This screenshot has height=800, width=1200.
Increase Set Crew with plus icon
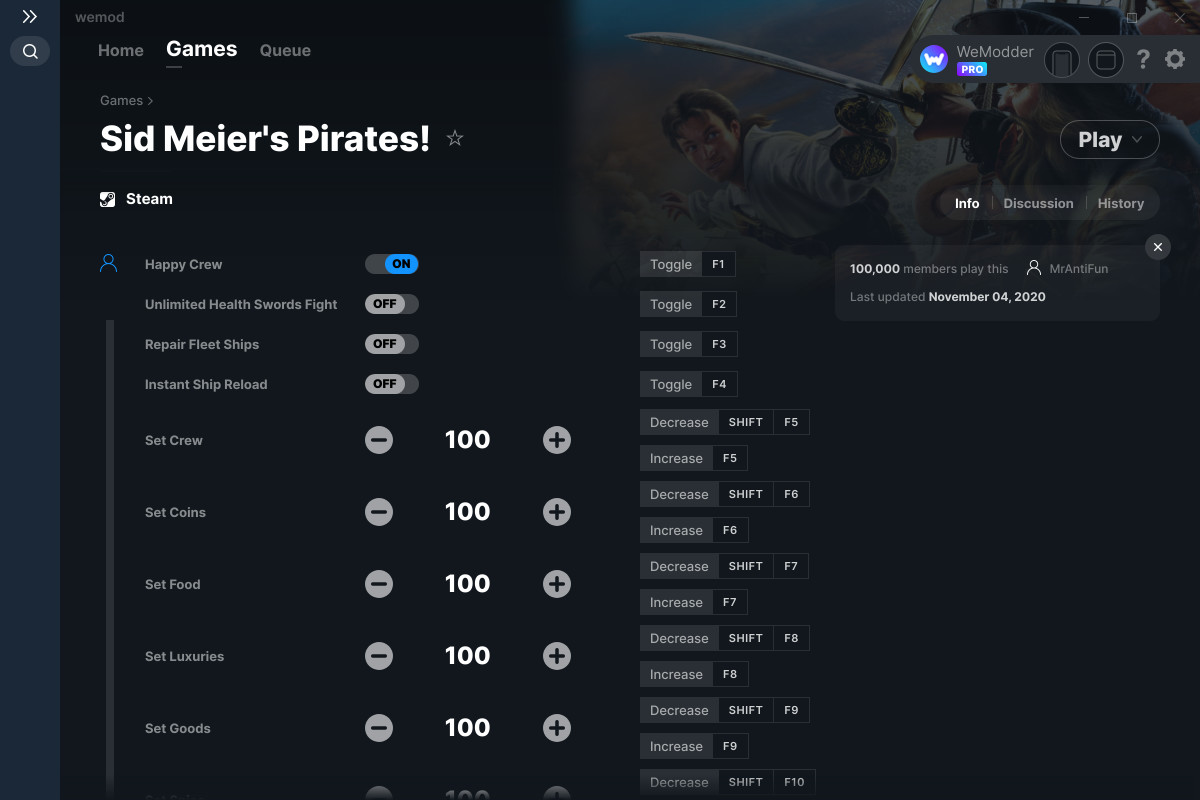[557, 440]
